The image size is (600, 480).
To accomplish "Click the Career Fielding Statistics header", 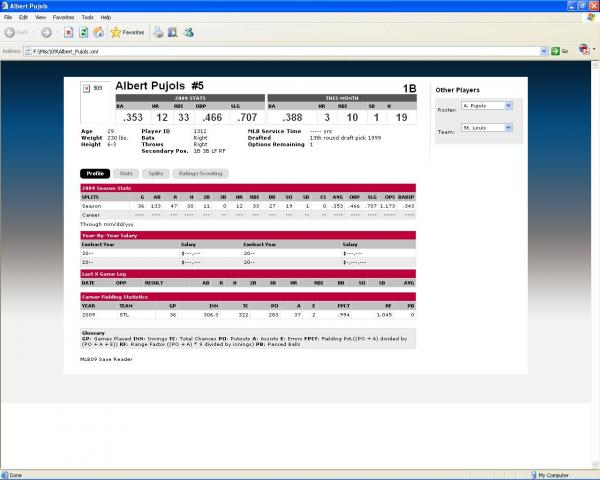I will tap(248, 297).
